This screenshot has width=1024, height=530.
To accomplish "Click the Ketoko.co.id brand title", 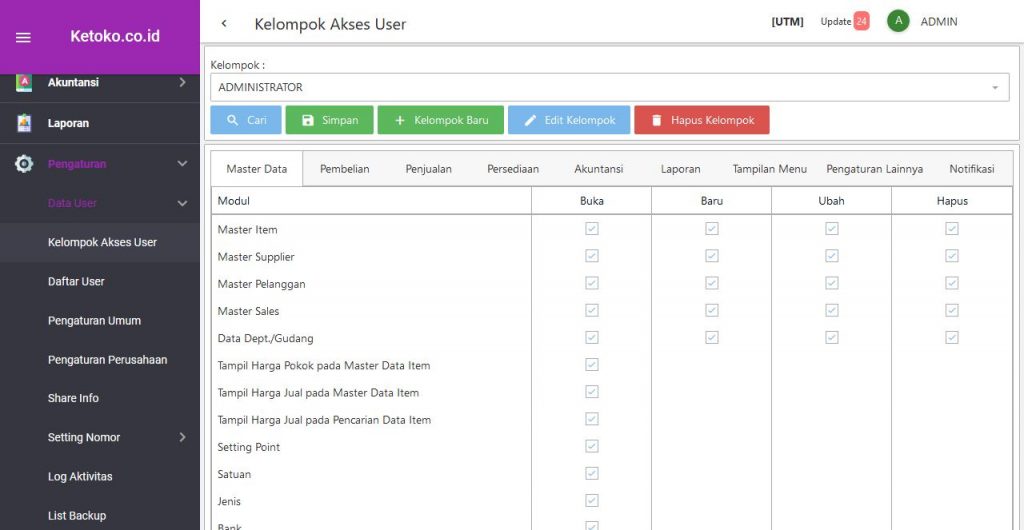I will click(x=115, y=37).
